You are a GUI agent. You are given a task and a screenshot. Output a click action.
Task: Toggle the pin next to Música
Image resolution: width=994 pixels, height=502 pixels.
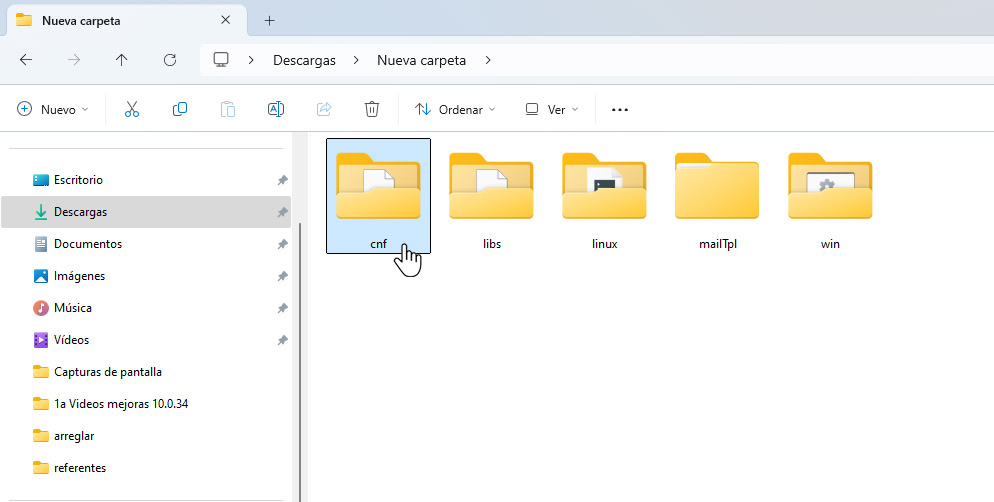[x=282, y=308]
